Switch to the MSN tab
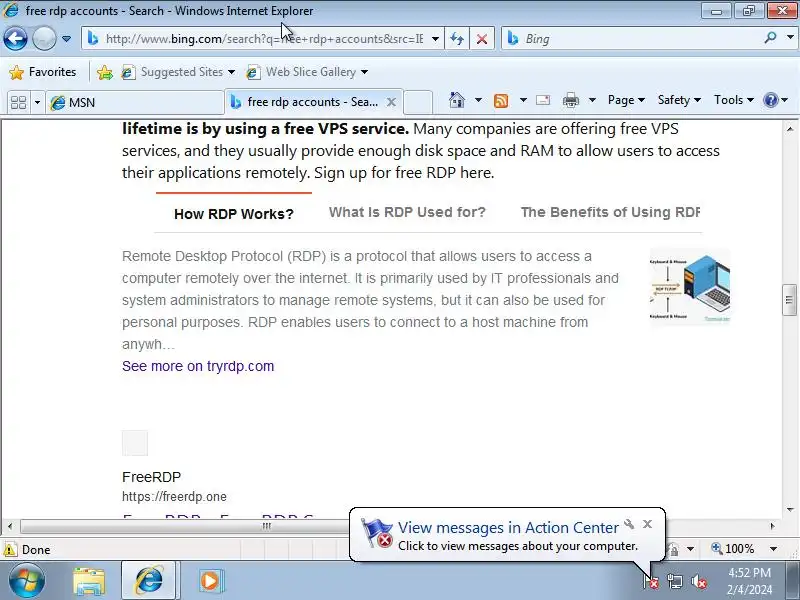The height and width of the screenshot is (600, 800). (x=135, y=103)
